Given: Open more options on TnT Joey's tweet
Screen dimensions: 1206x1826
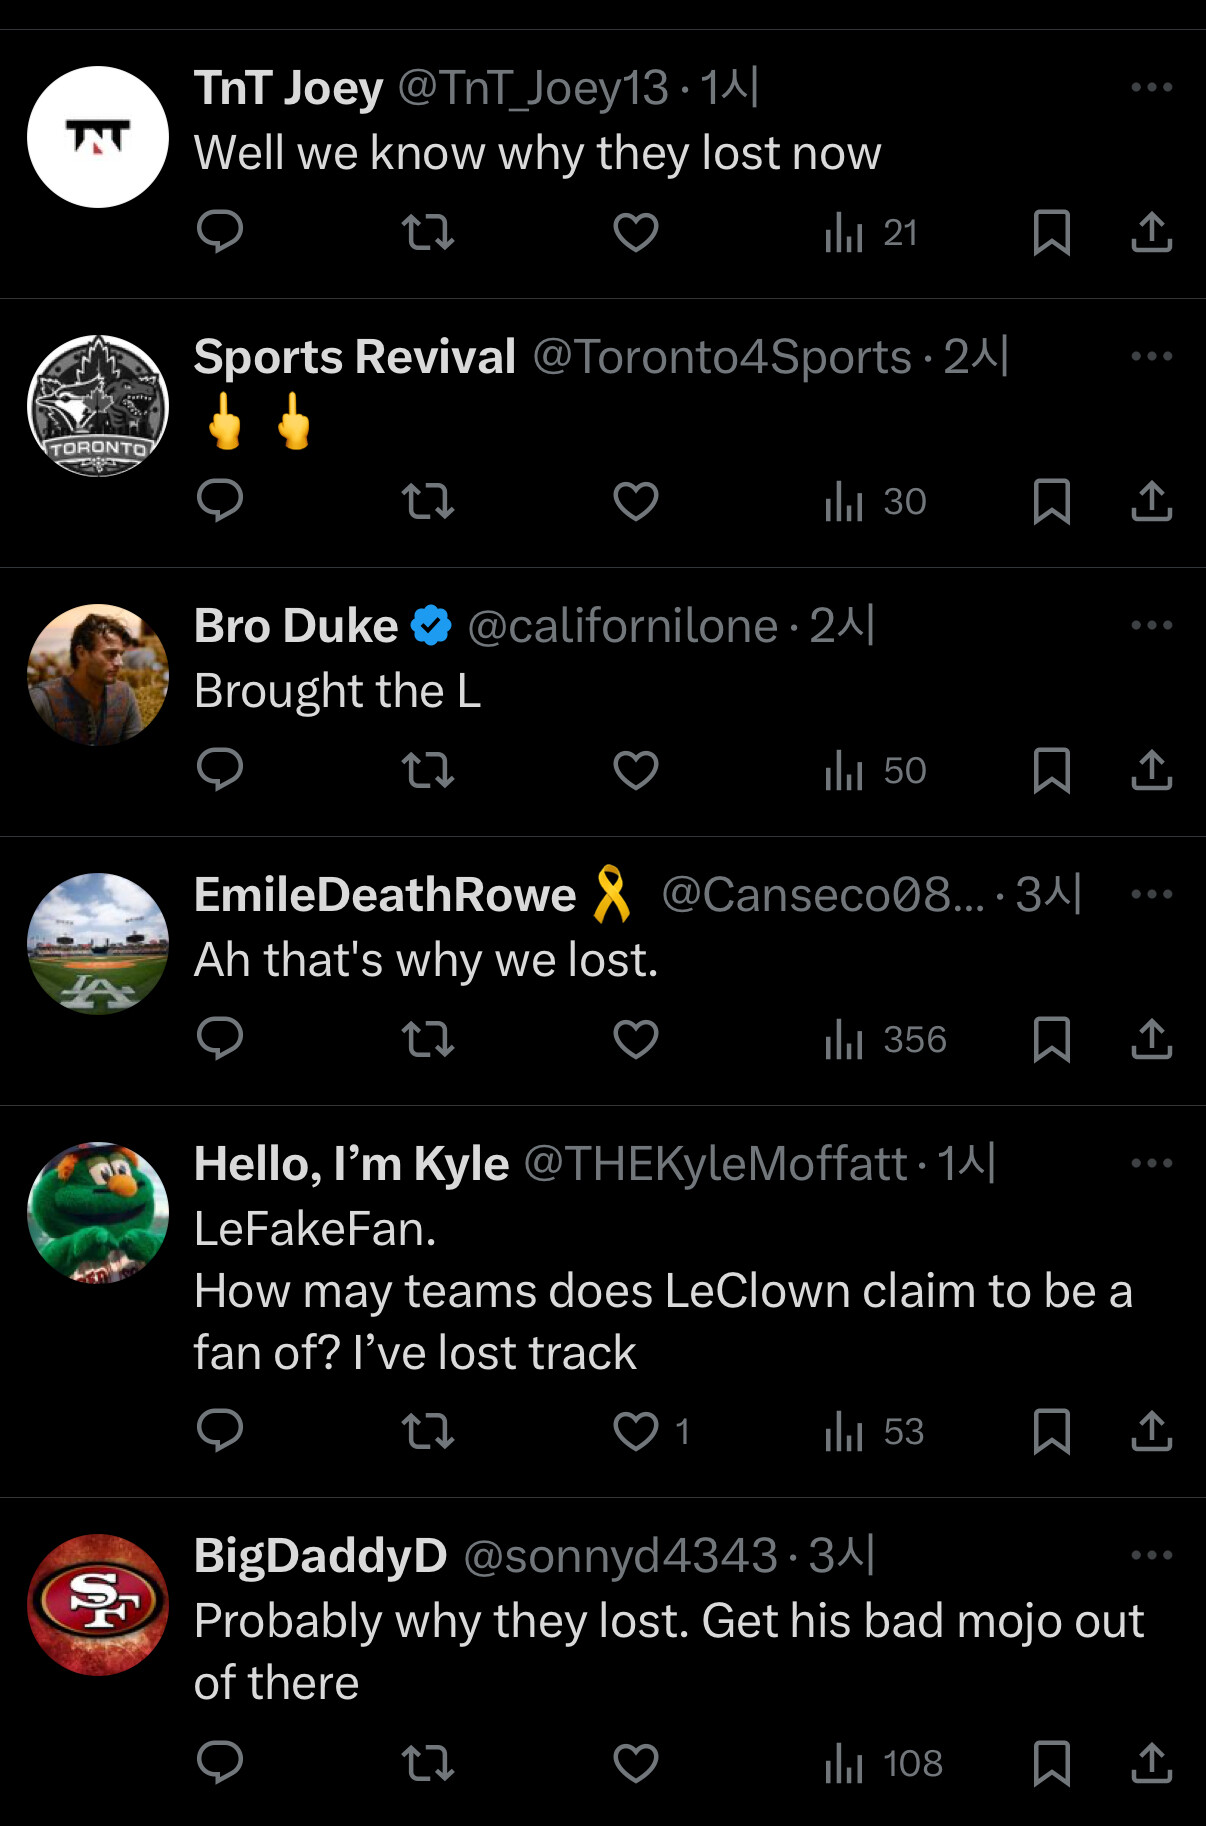Looking at the screenshot, I should (x=1151, y=88).
